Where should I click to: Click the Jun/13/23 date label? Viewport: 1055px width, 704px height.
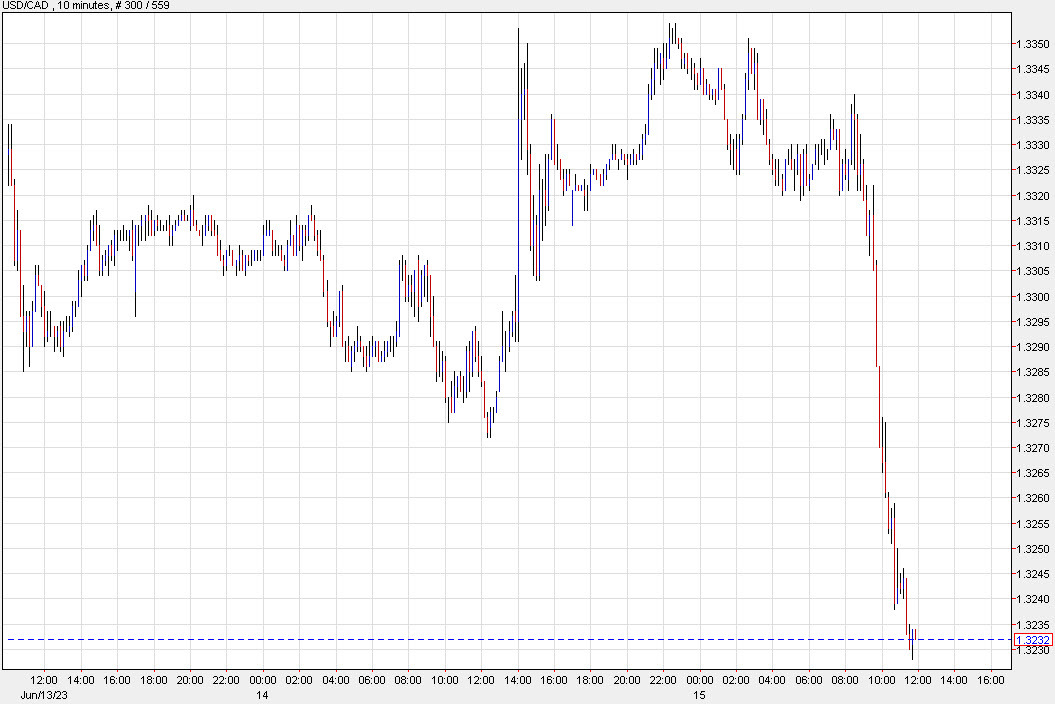tap(44, 695)
